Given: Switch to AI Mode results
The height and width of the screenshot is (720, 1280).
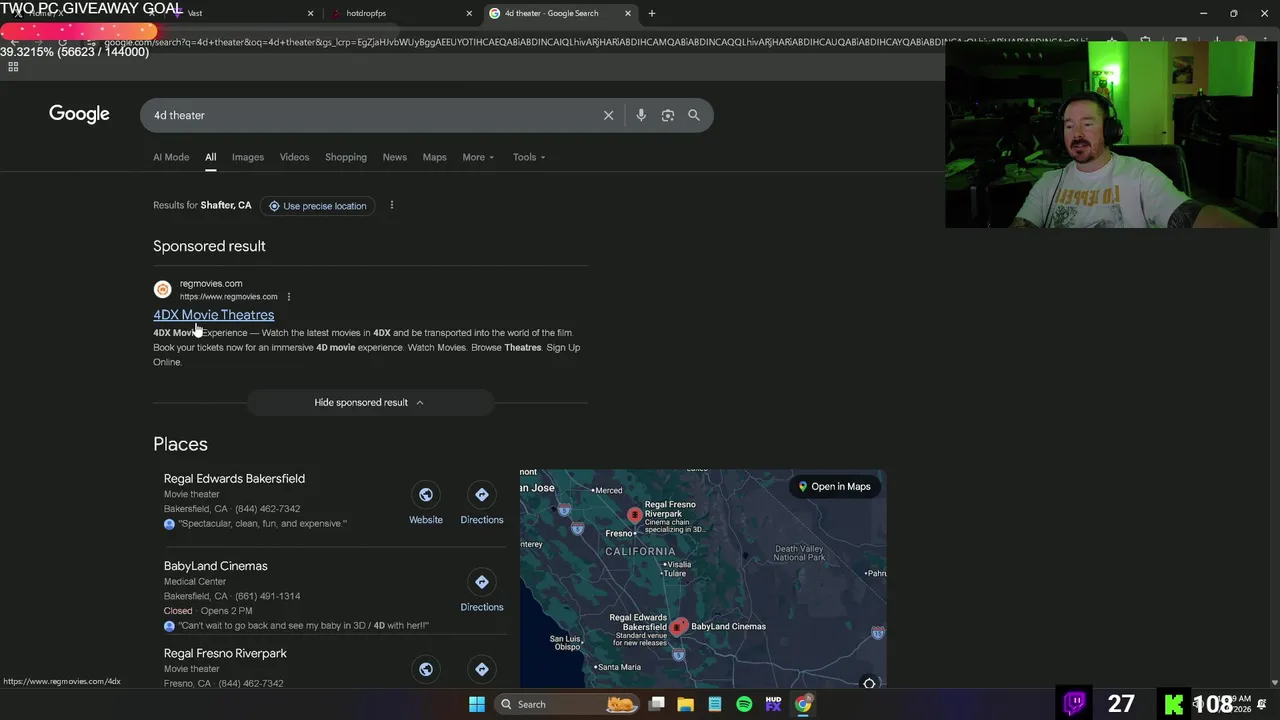Looking at the screenshot, I should tap(171, 157).
